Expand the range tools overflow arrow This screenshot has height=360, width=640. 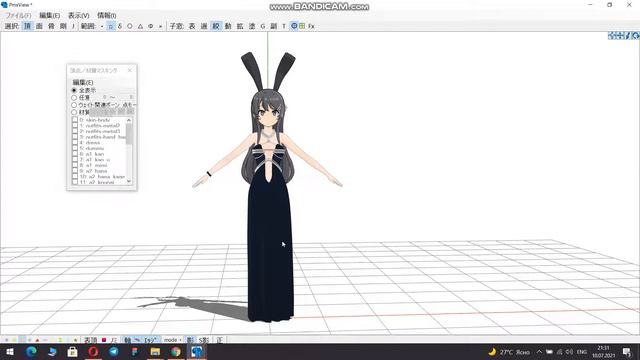[160, 26]
